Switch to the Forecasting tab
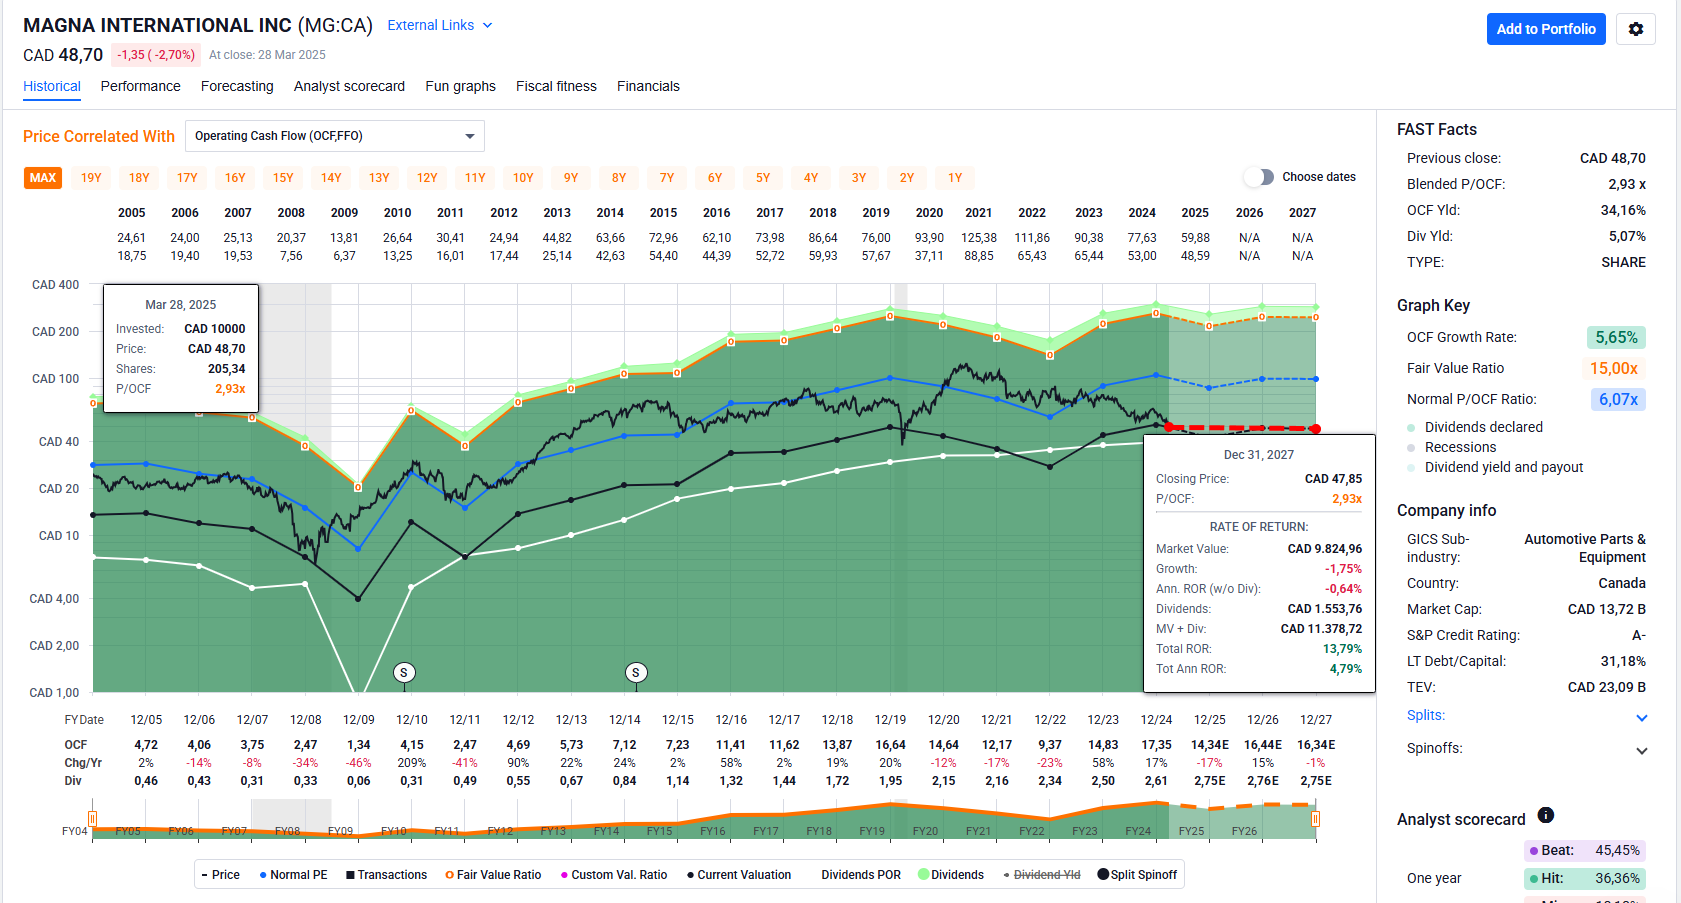Image resolution: width=1681 pixels, height=903 pixels. [x=237, y=86]
